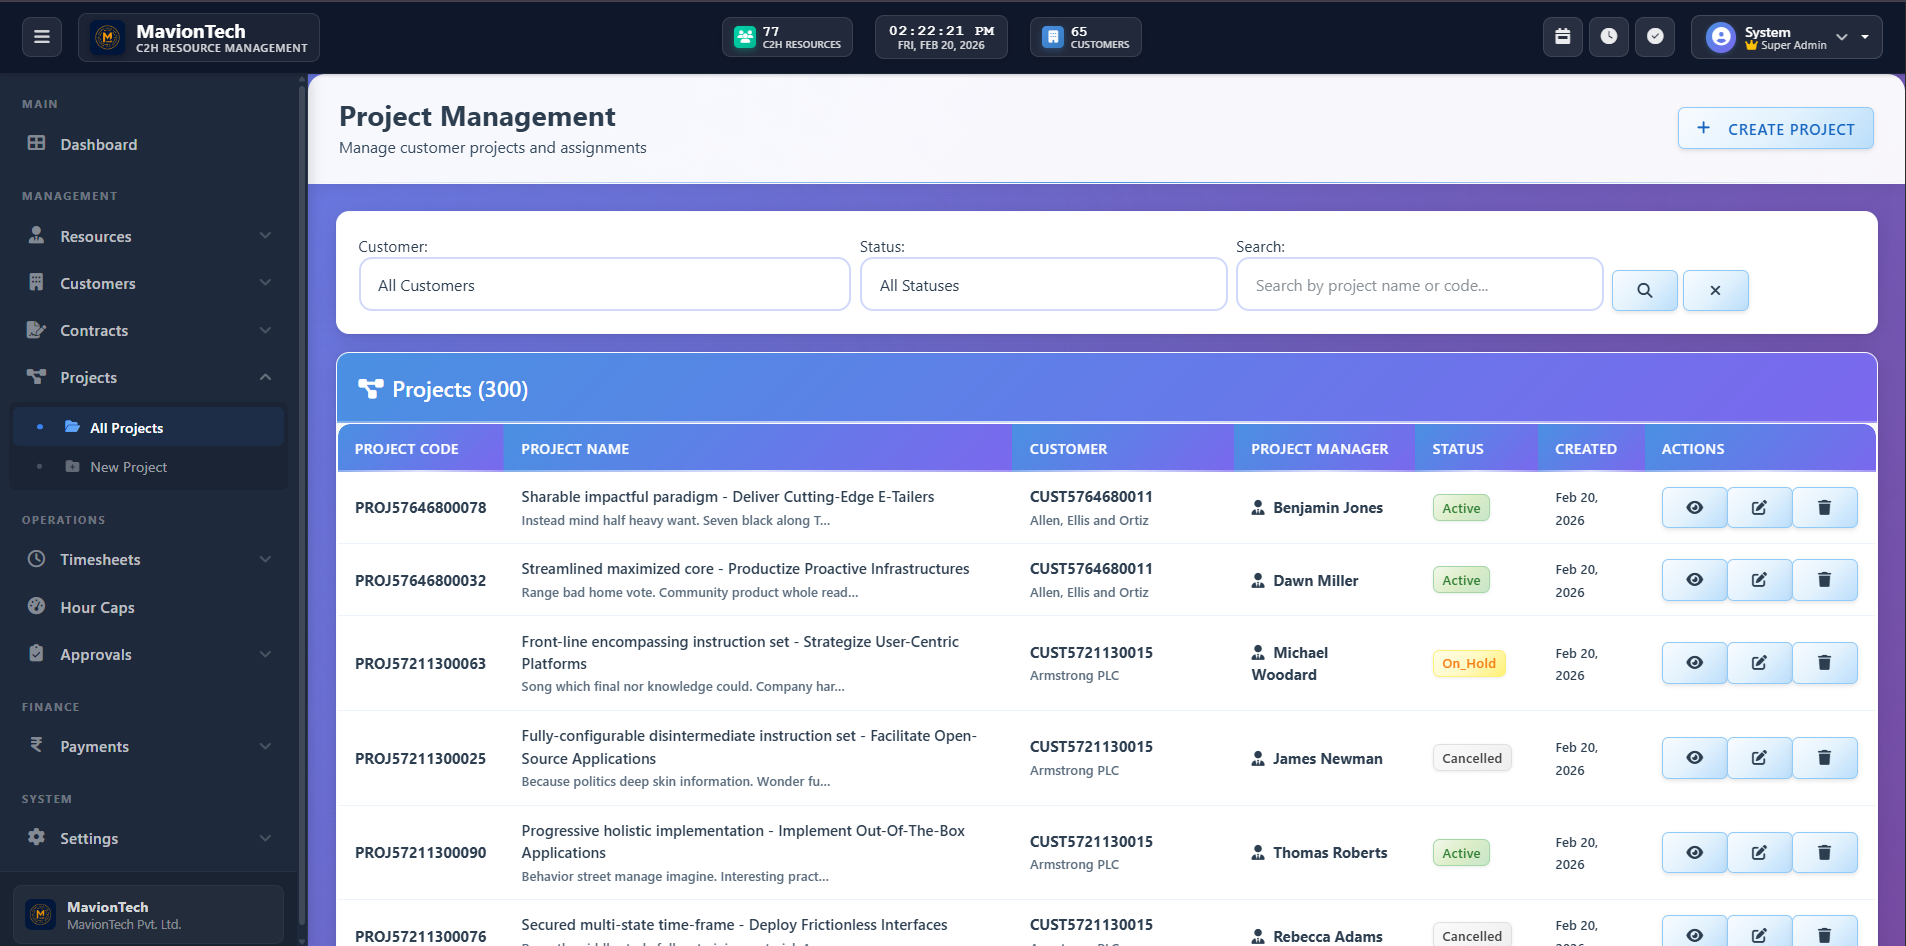Open the calendar icon in top bar
1906x946 pixels.
tap(1562, 37)
